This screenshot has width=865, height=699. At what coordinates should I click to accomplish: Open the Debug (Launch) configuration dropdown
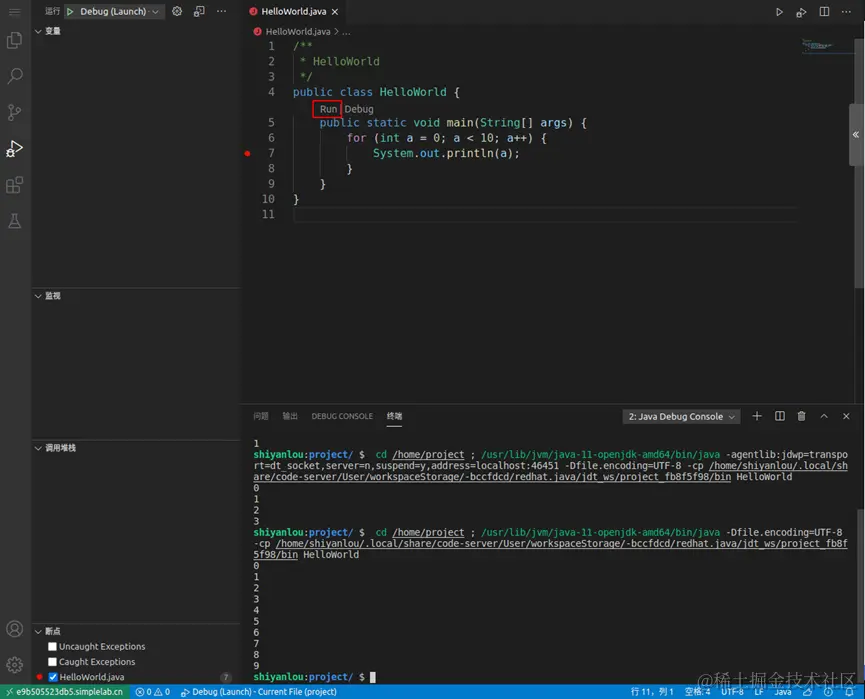[x=112, y=12]
